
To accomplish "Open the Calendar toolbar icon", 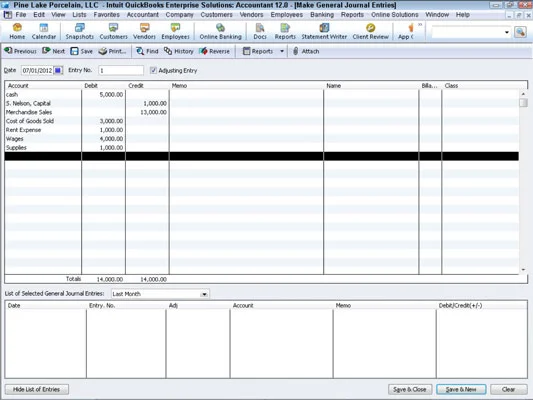I will point(44,32).
